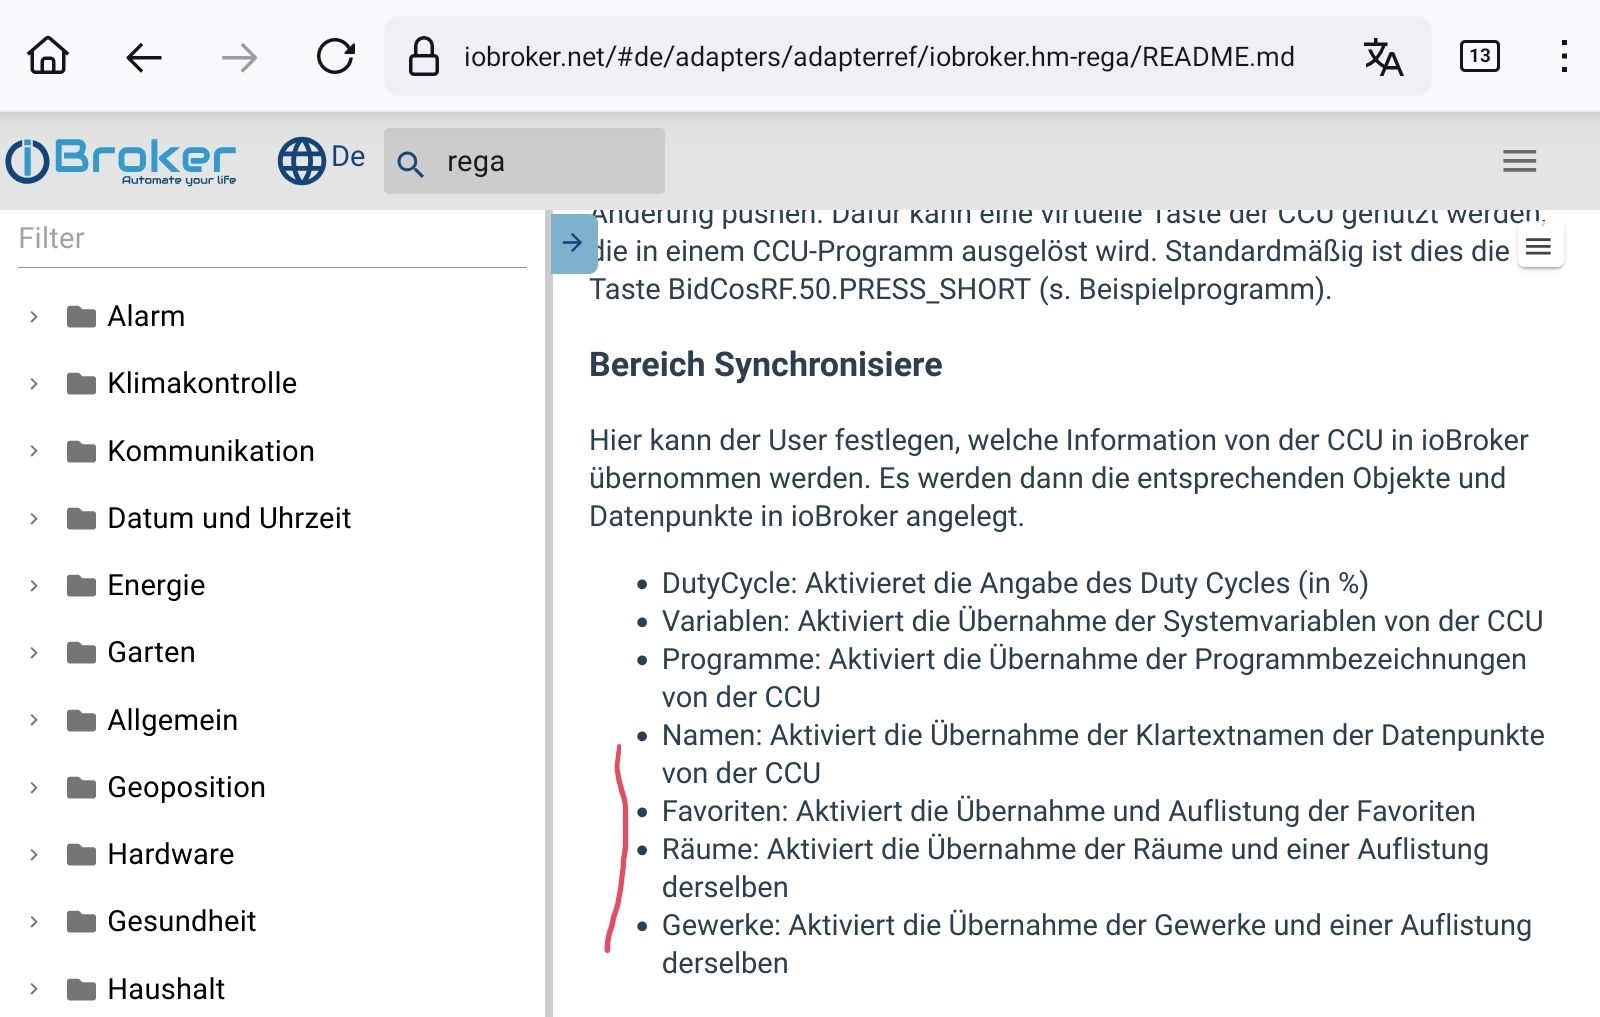Click the browser back arrow
Screen dimensions: 1600x1017
tap(144, 57)
